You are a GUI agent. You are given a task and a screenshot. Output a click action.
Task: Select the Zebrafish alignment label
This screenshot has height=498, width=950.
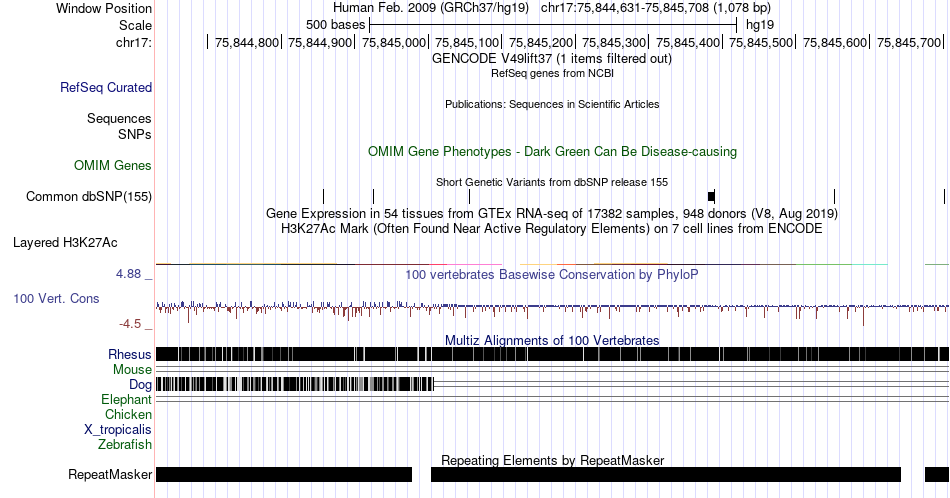point(125,445)
